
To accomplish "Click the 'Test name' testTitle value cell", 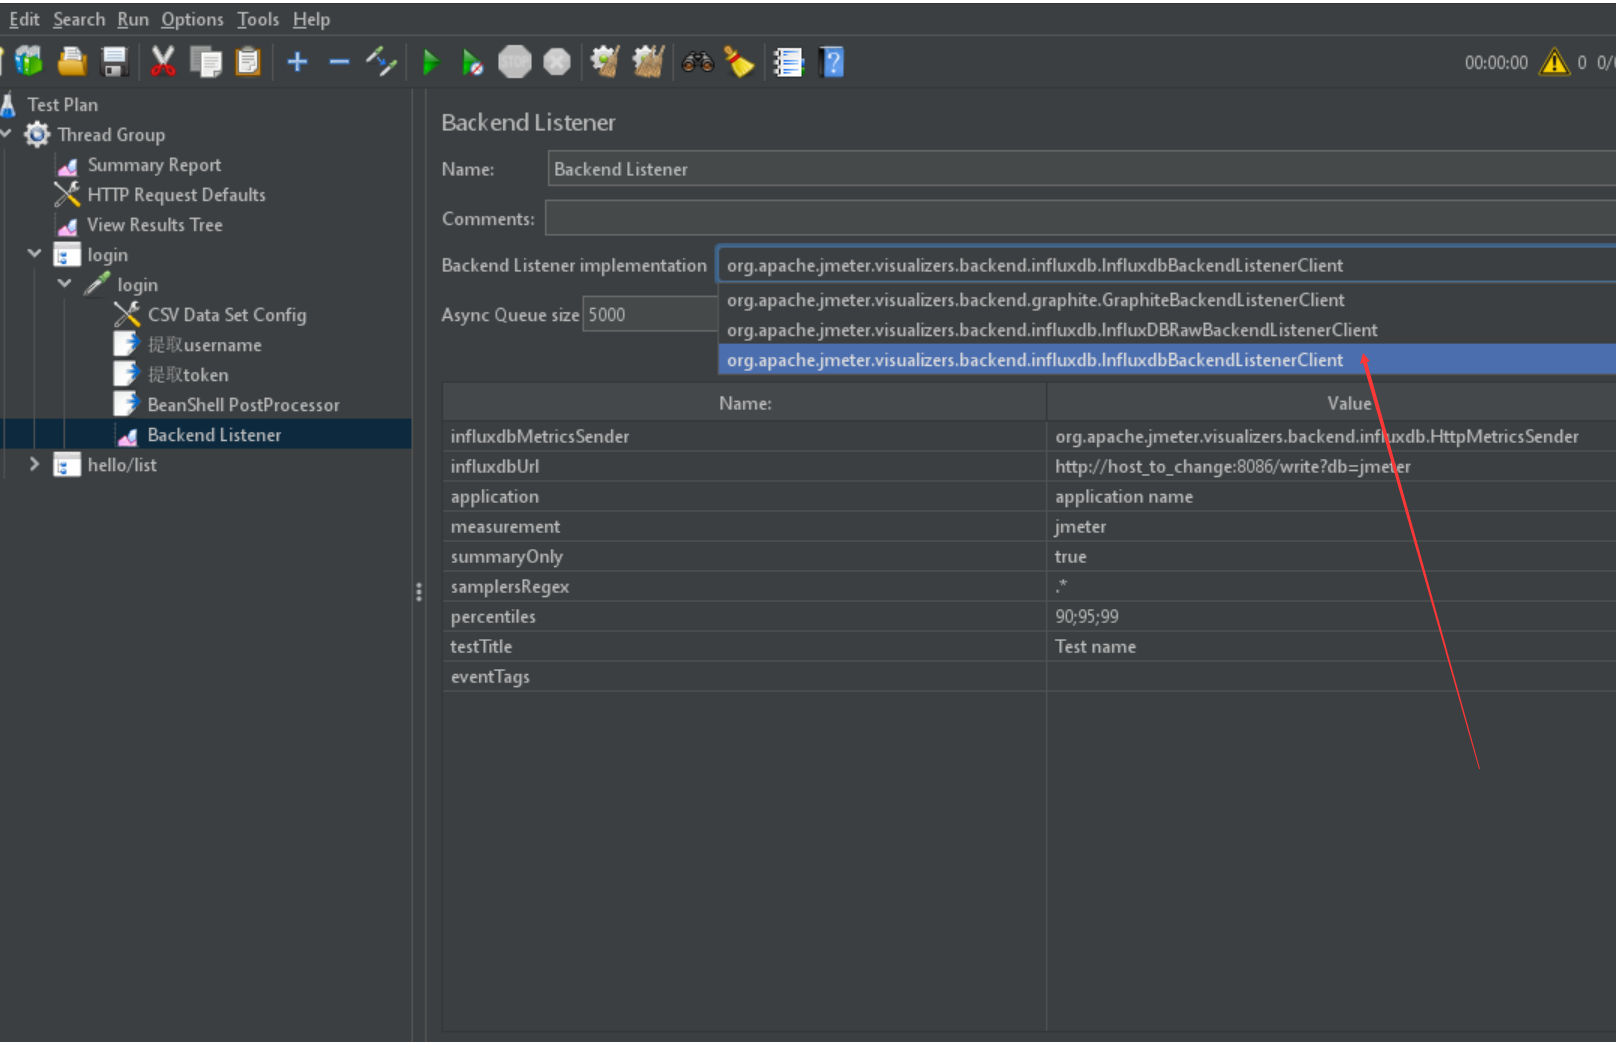I will 1331,646.
